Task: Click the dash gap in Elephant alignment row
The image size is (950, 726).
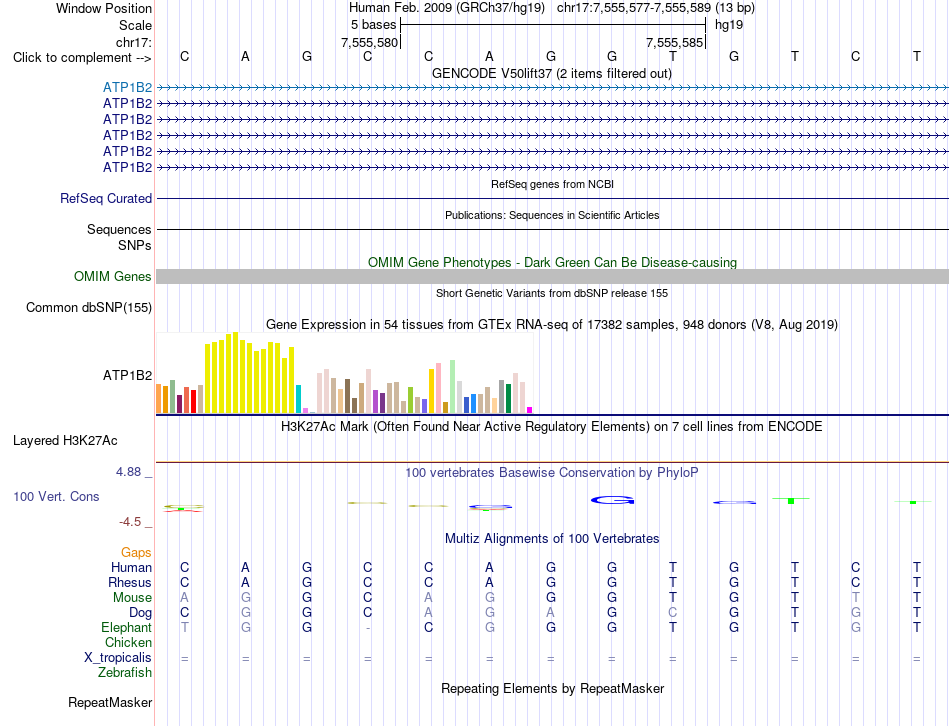Action: [368, 628]
